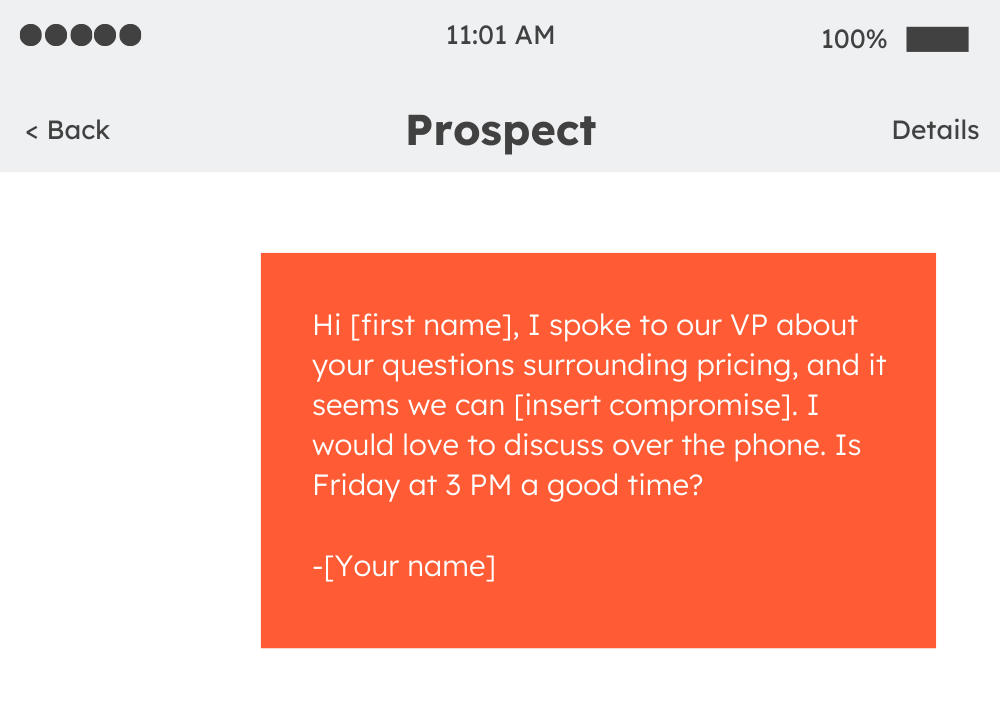1000x714 pixels.
Task: Tap the last signal strength dot
Action: (130, 35)
